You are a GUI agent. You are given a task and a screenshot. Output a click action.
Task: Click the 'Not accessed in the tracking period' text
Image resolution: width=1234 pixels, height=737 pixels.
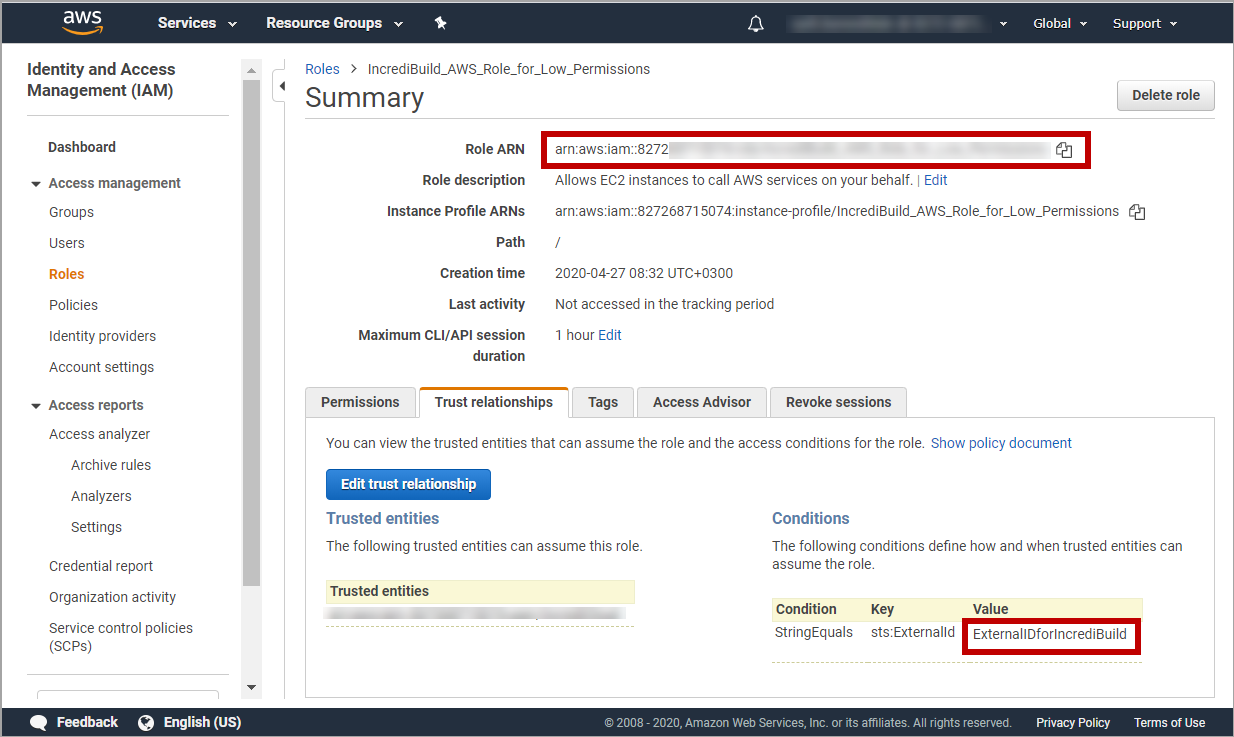click(664, 304)
